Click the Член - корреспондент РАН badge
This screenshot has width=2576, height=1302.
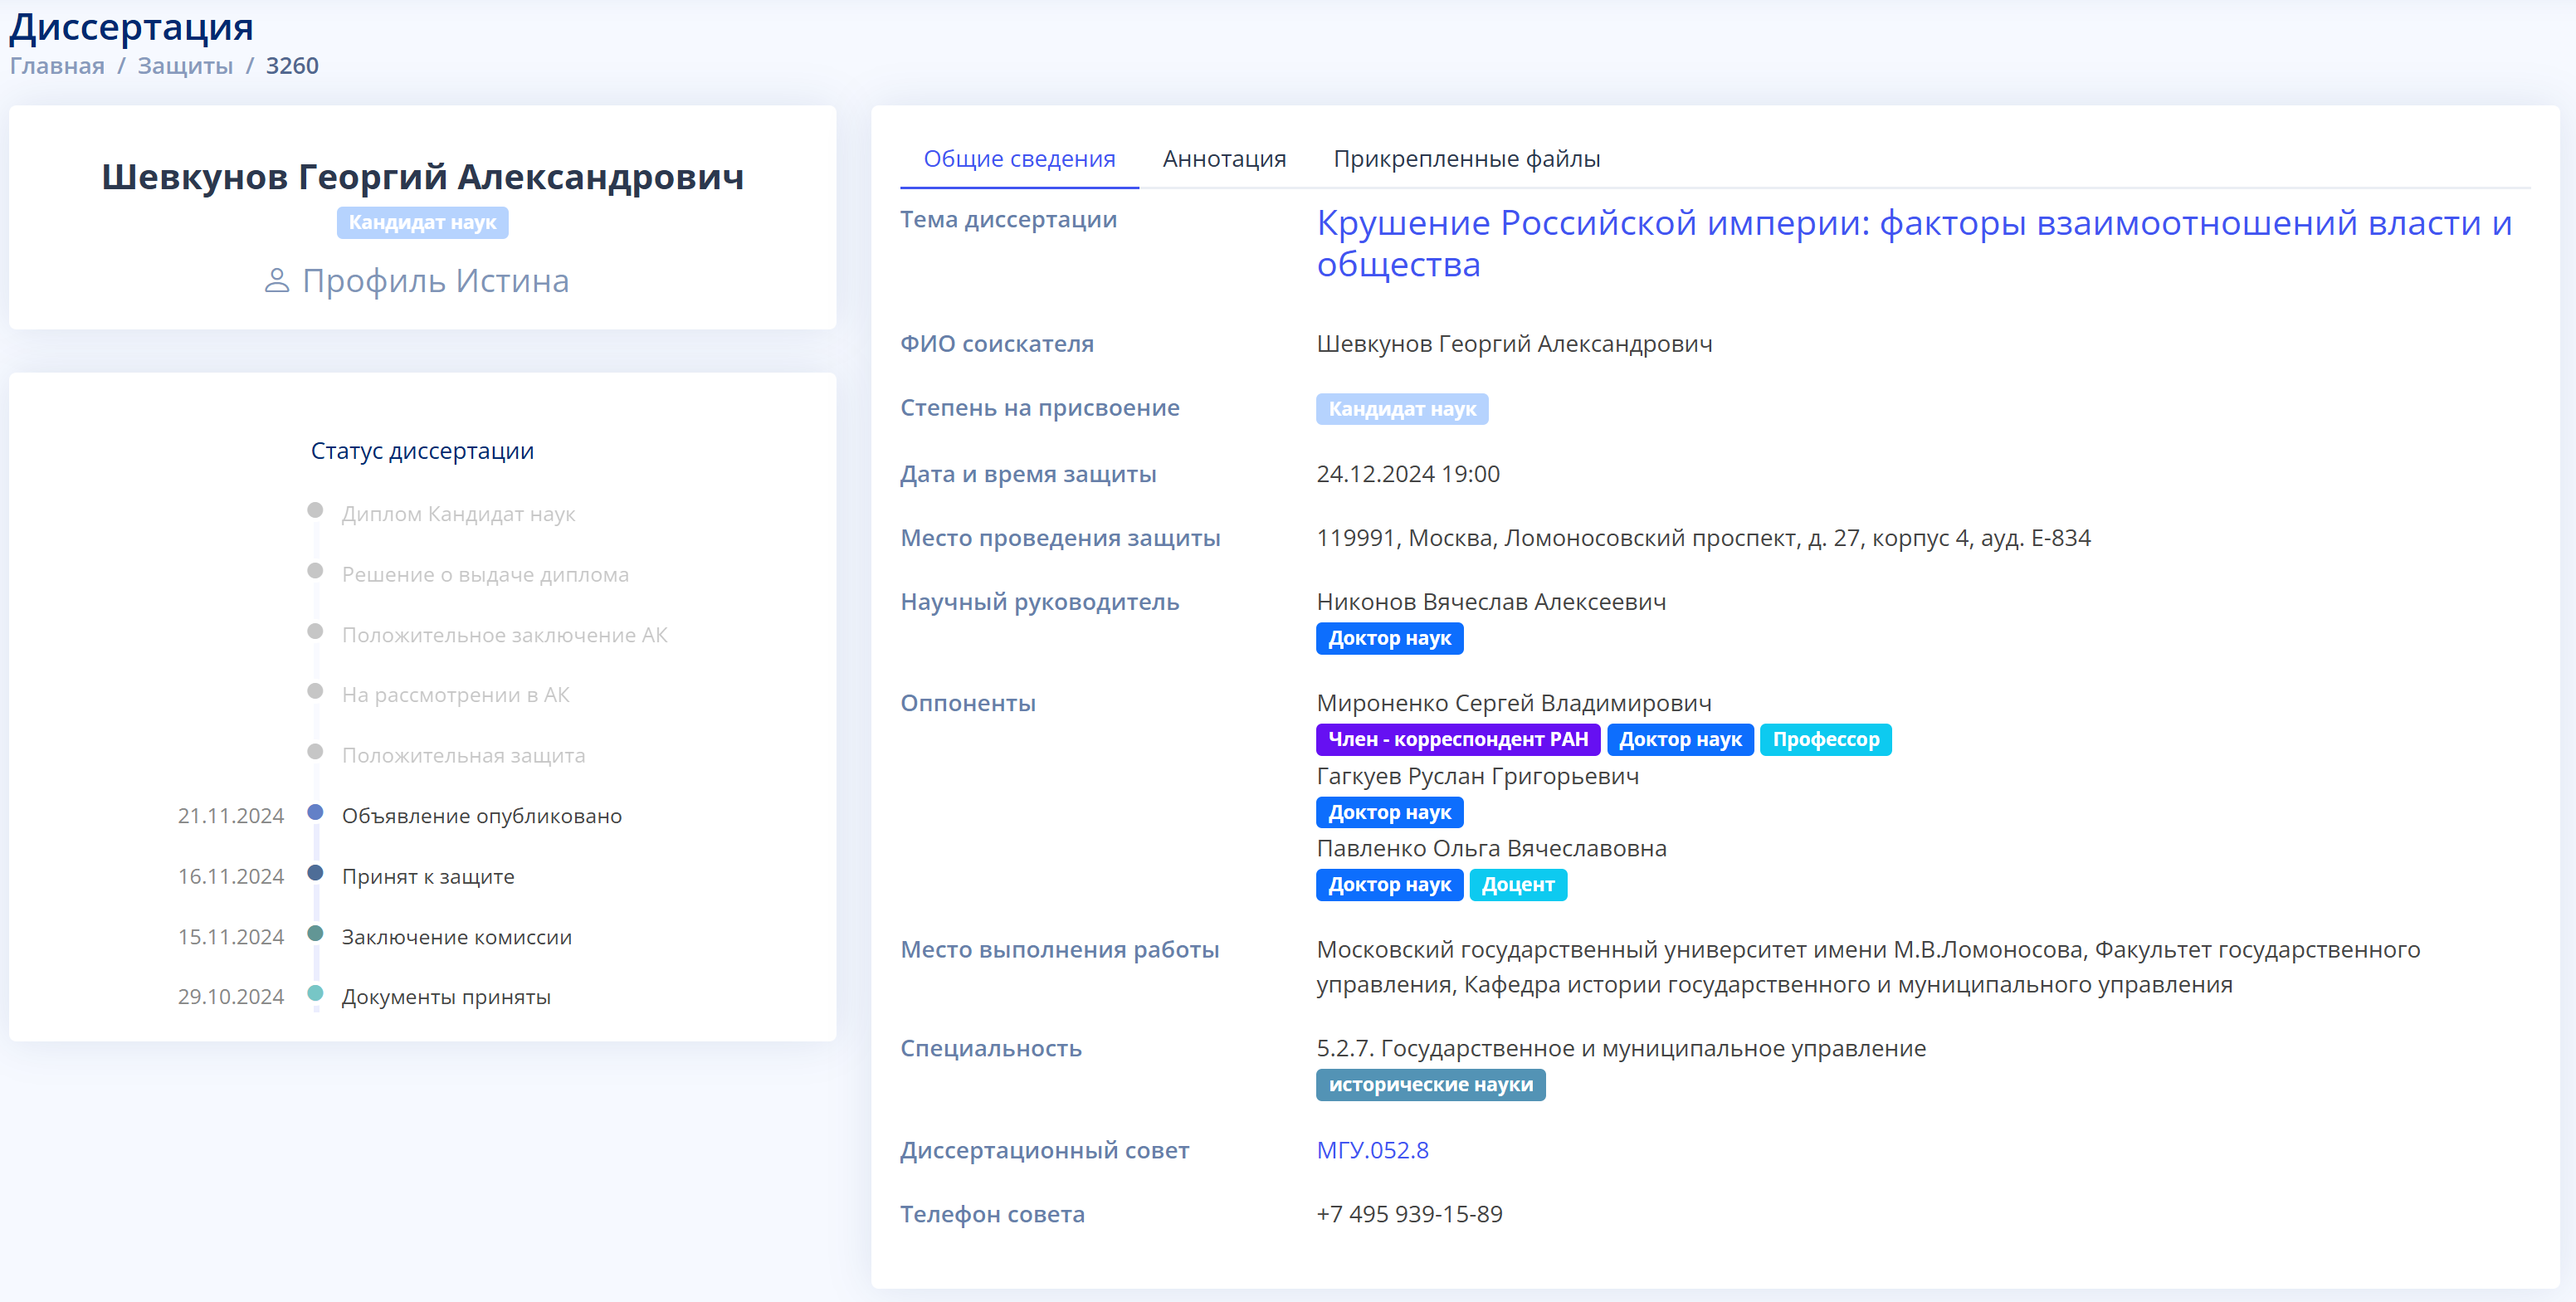tap(1458, 739)
